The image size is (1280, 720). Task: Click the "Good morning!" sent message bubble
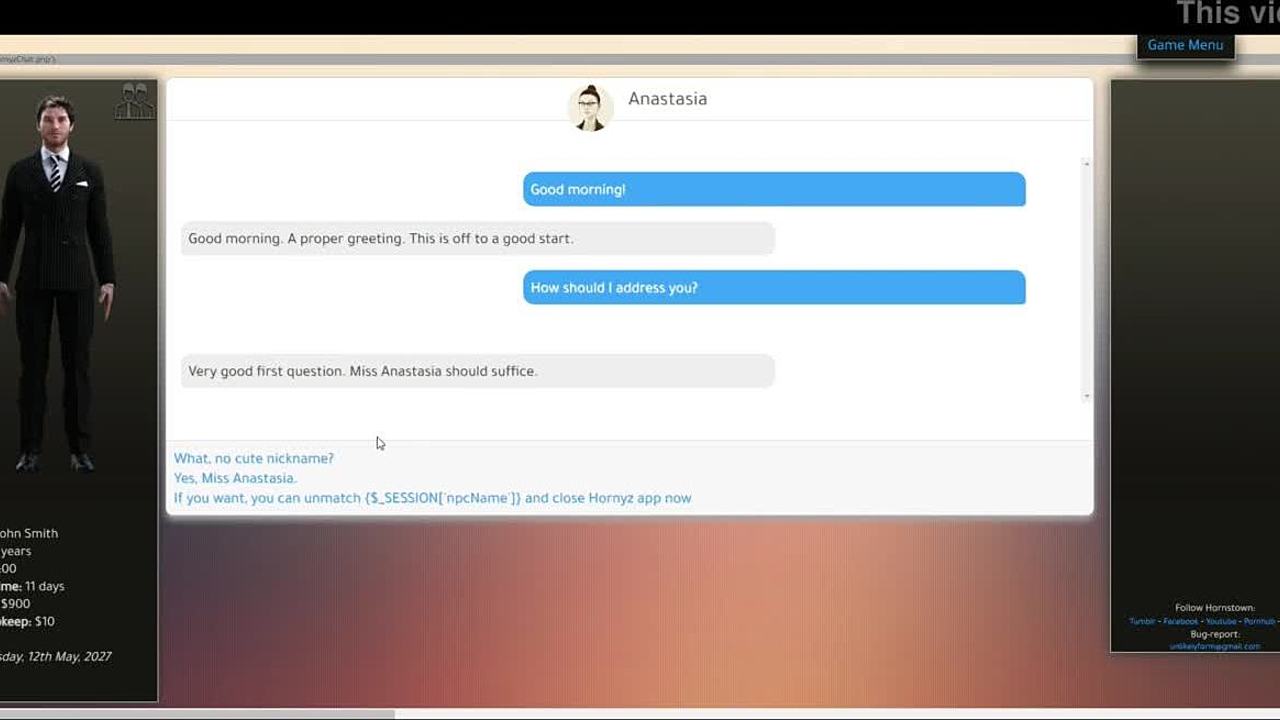pos(773,189)
